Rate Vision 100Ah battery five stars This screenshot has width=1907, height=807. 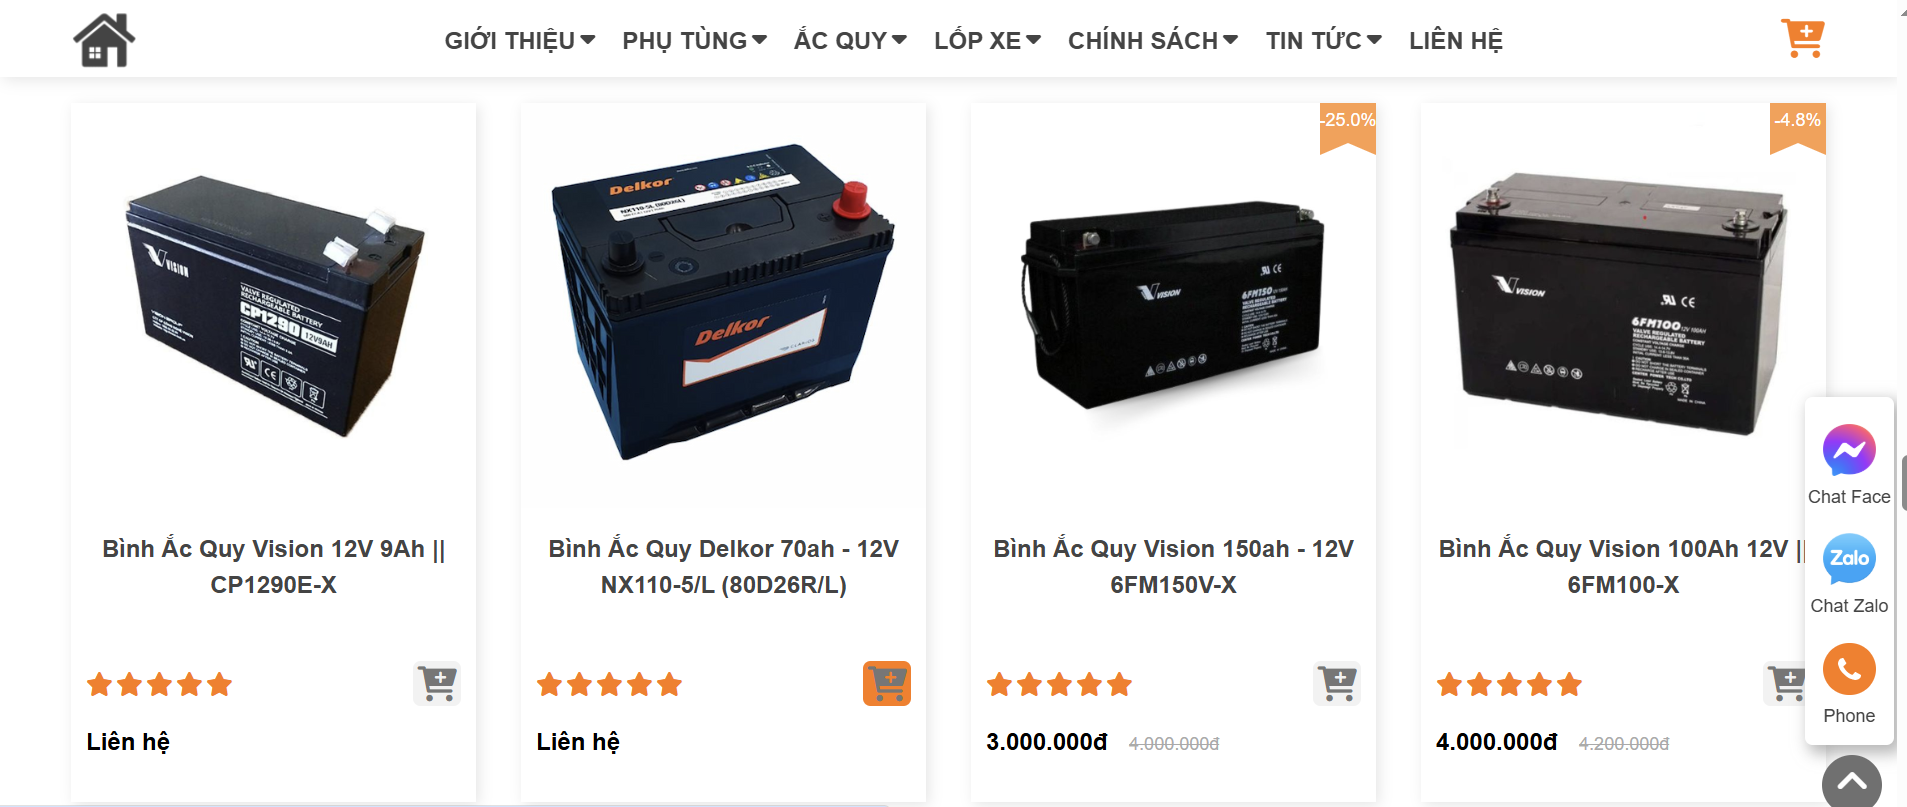click(x=1569, y=685)
